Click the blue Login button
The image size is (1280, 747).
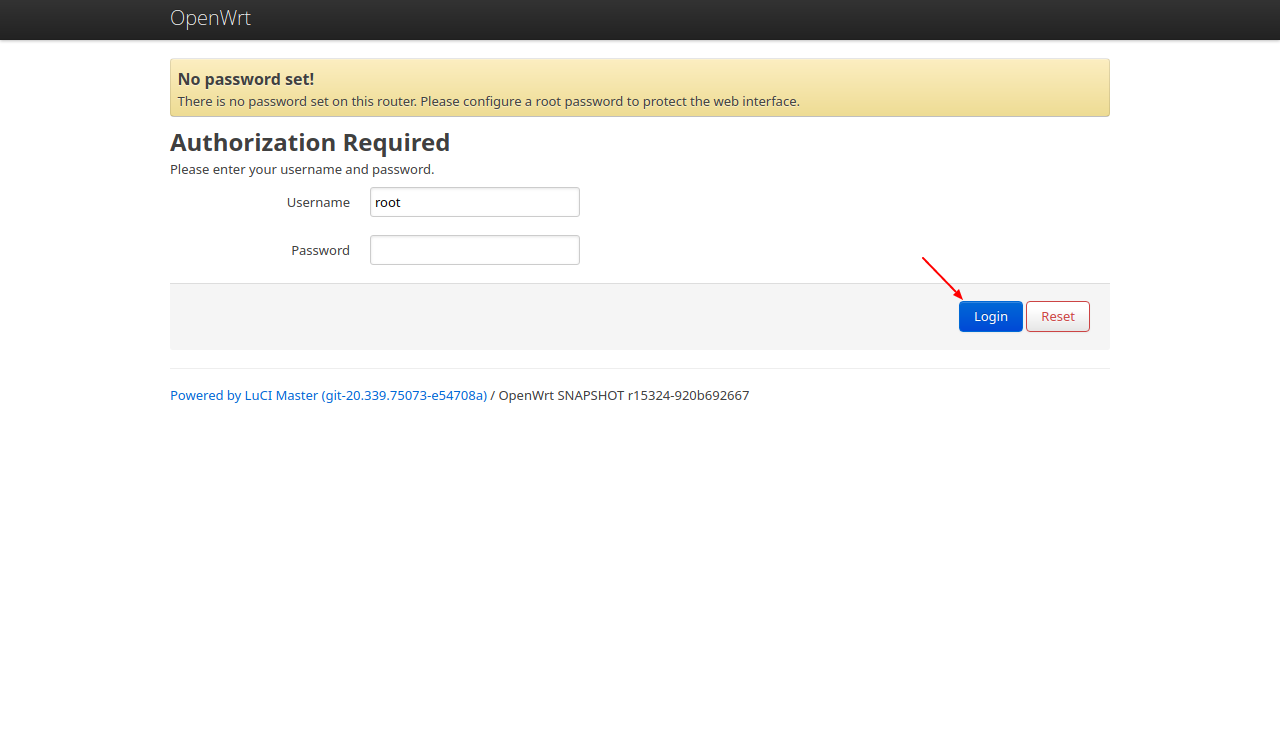(990, 316)
